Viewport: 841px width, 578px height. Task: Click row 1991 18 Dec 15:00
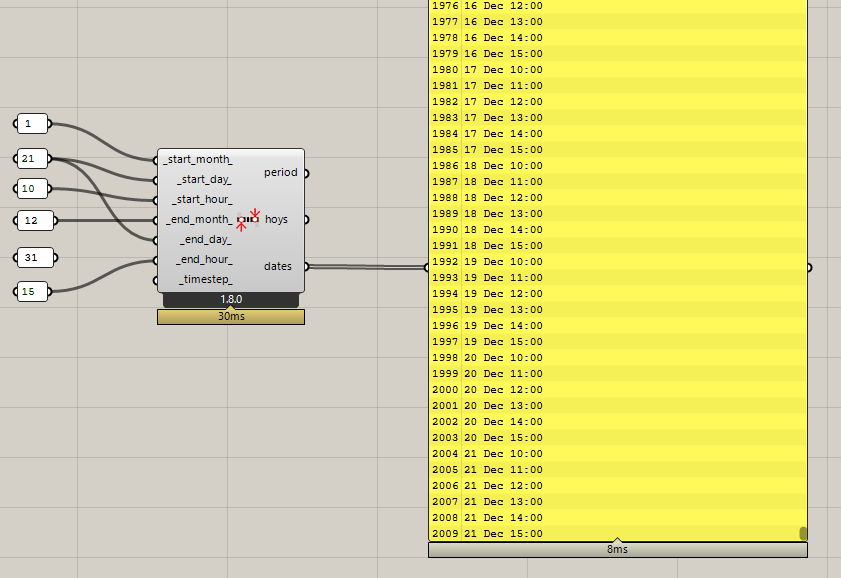coord(618,246)
